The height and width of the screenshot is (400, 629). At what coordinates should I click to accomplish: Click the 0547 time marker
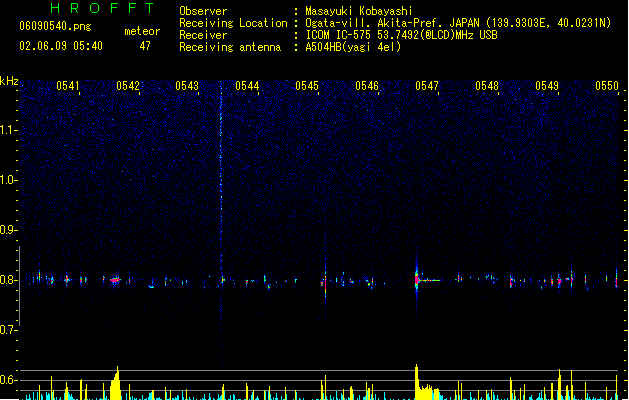tap(427, 86)
